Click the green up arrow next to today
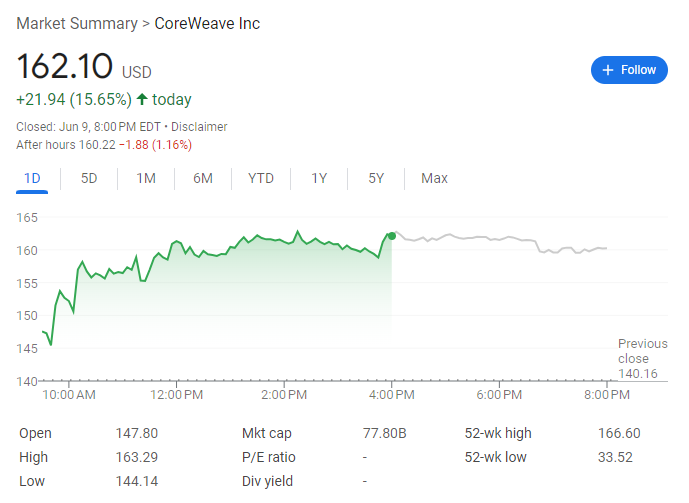 click(x=141, y=99)
